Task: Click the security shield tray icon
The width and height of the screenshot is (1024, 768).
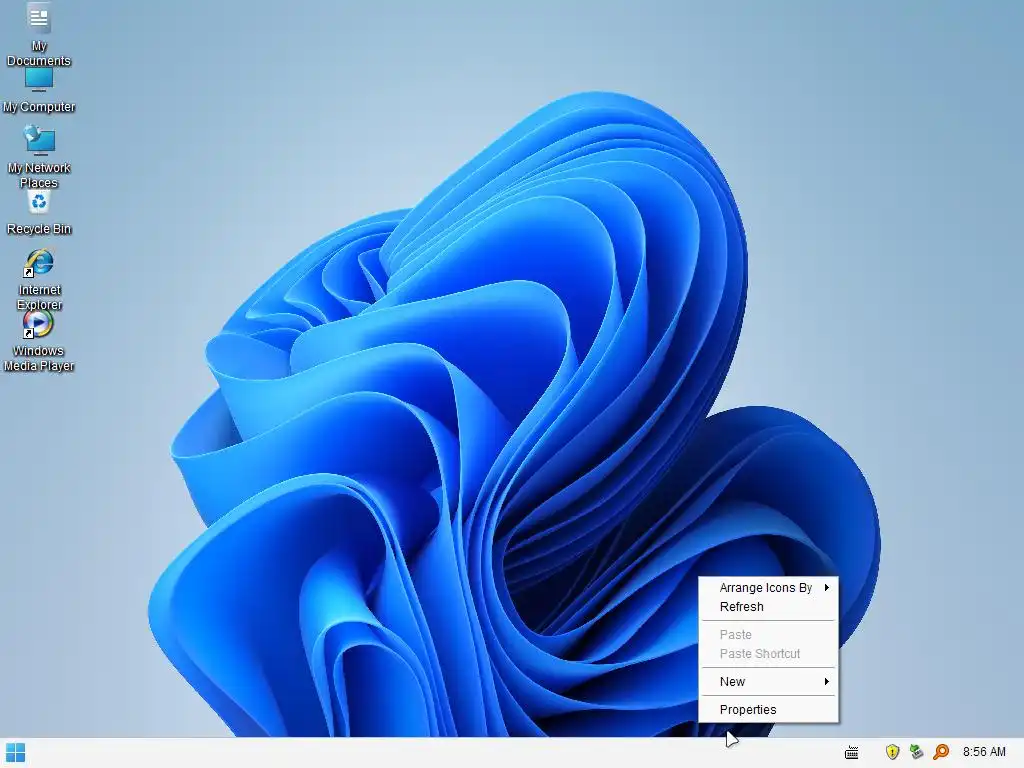Action: 892,752
